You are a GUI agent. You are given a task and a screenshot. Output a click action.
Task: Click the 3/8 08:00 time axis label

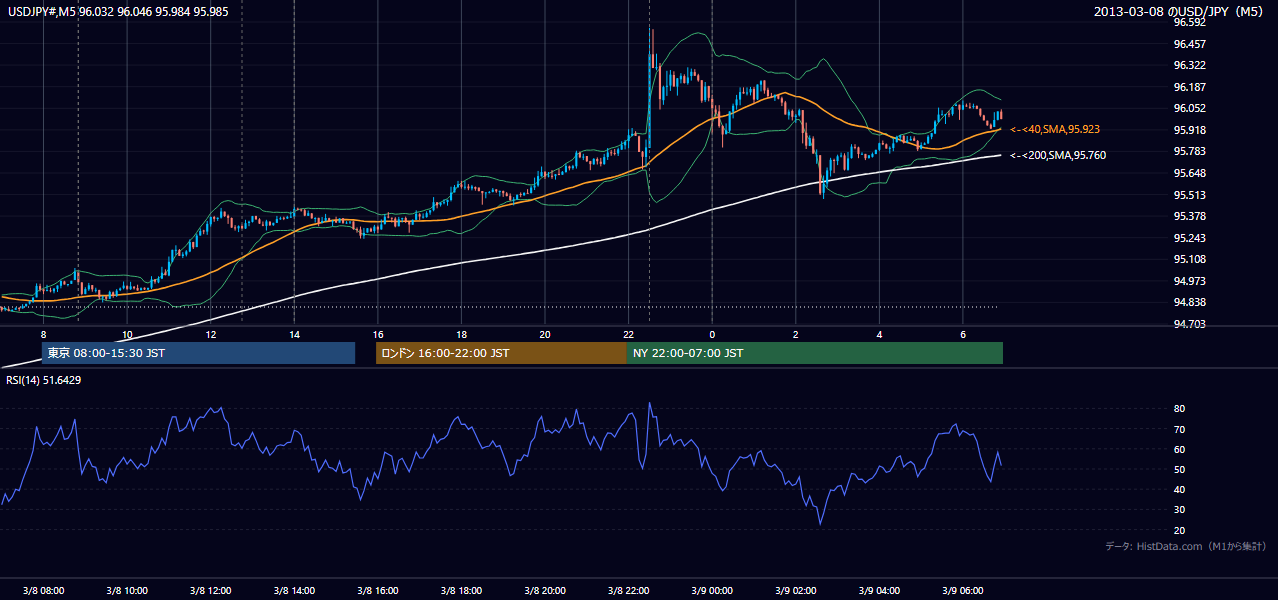pos(43,590)
